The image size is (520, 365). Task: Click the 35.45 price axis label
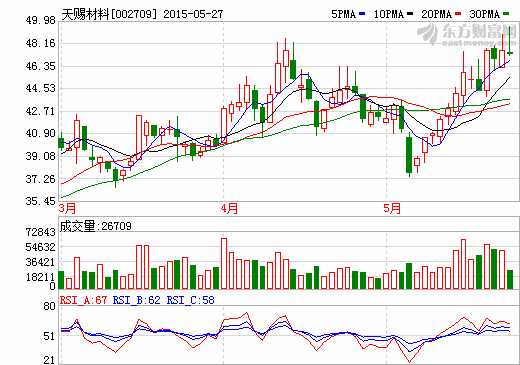point(41,201)
